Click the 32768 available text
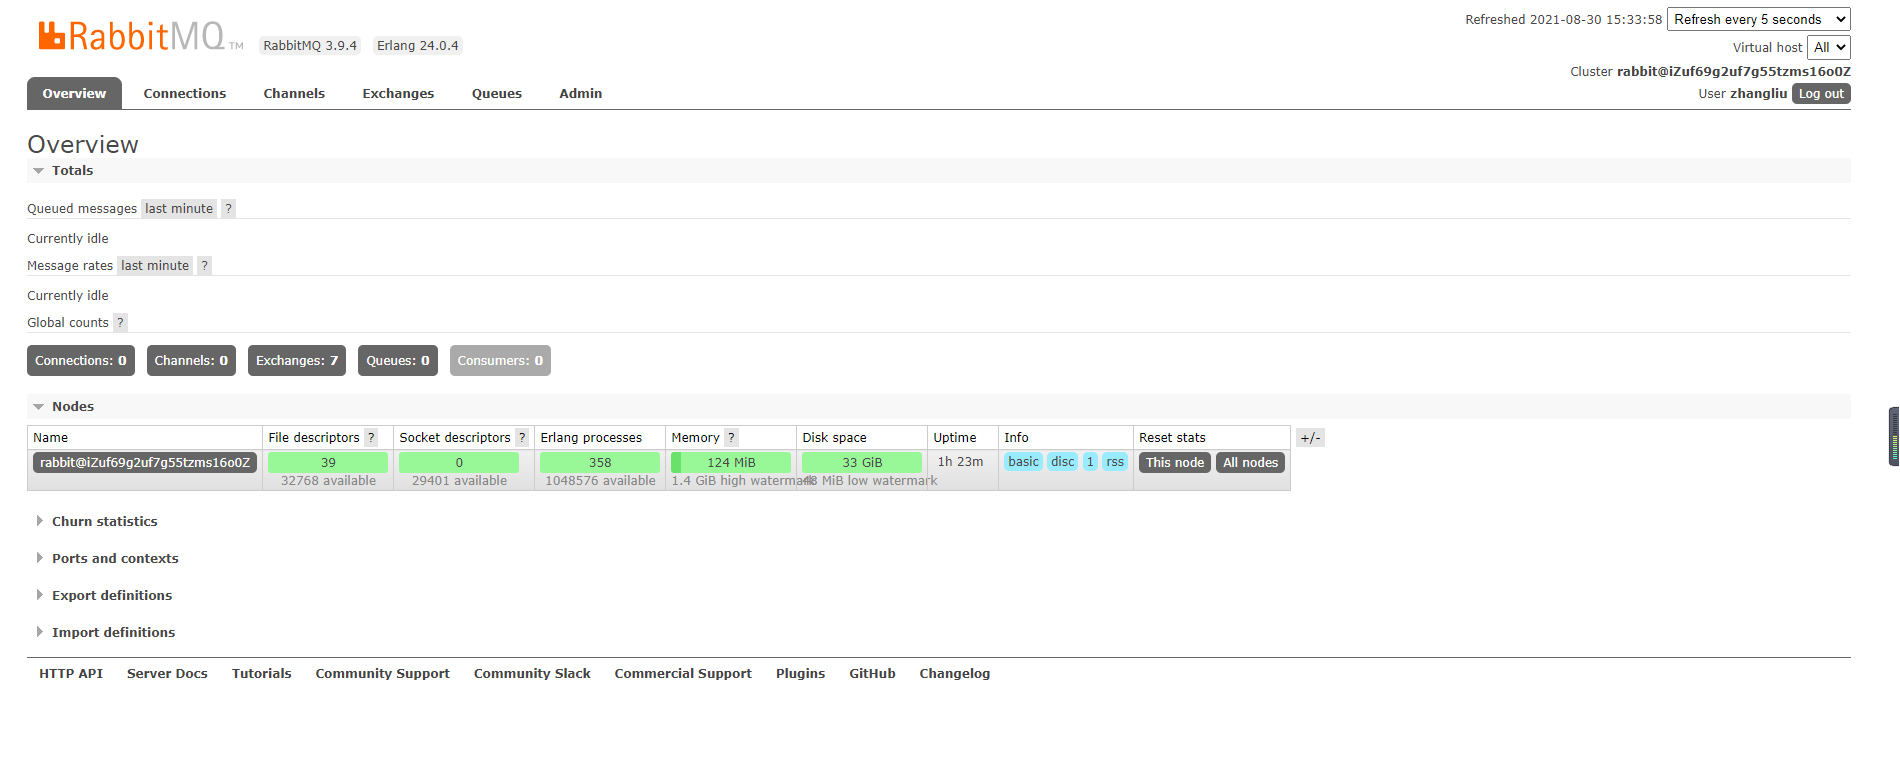Image resolution: width=1900 pixels, height=782 pixels. pyautogui.click(x=328, y=480)
